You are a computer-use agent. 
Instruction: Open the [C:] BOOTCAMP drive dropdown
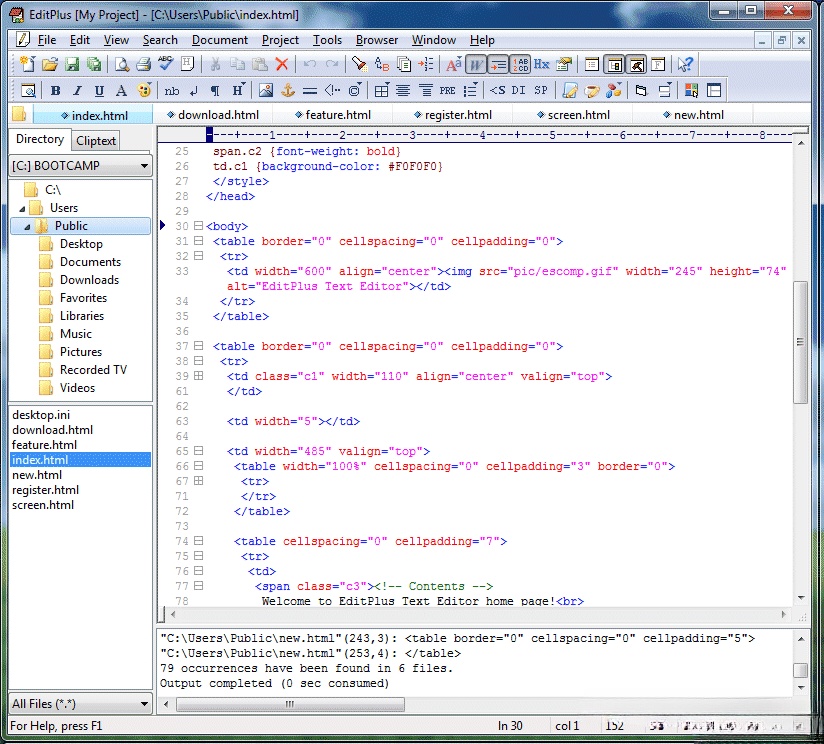coord(80,166)
